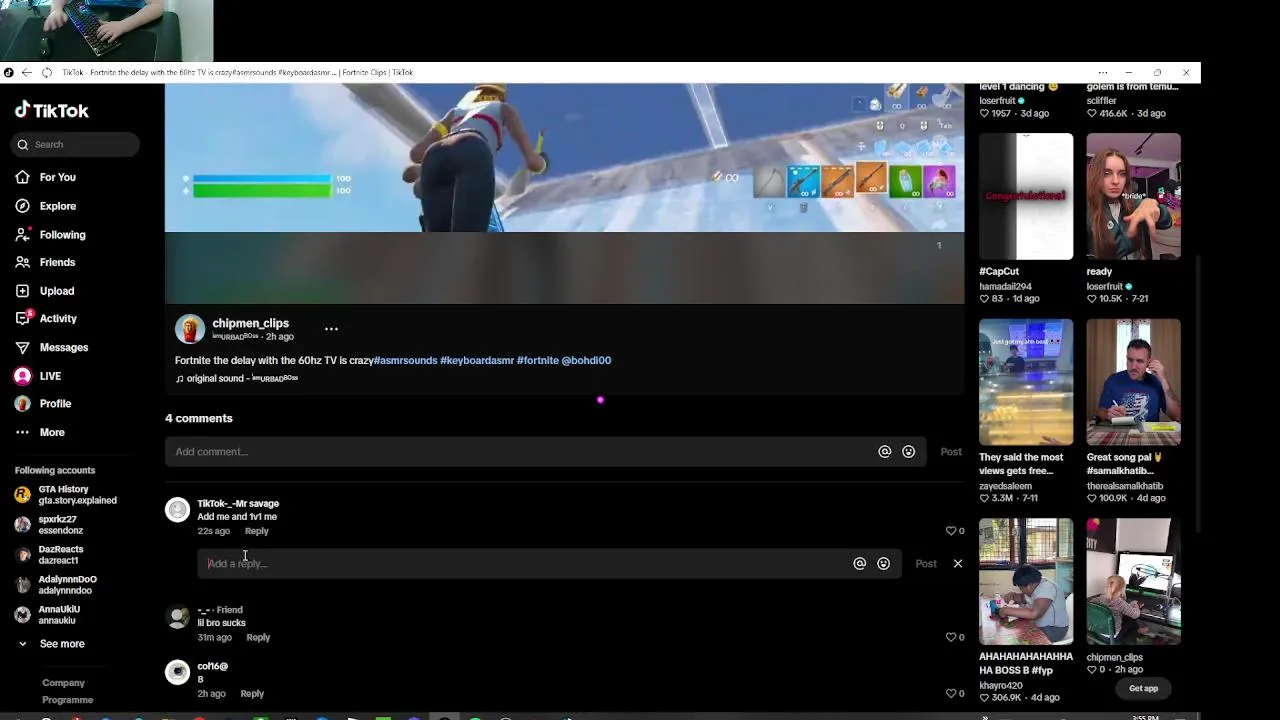Open the #CapCut video thumbnail
The width and height of the screenshot is (1280, 720).
pyautogui.click(x=1026, y=196)
